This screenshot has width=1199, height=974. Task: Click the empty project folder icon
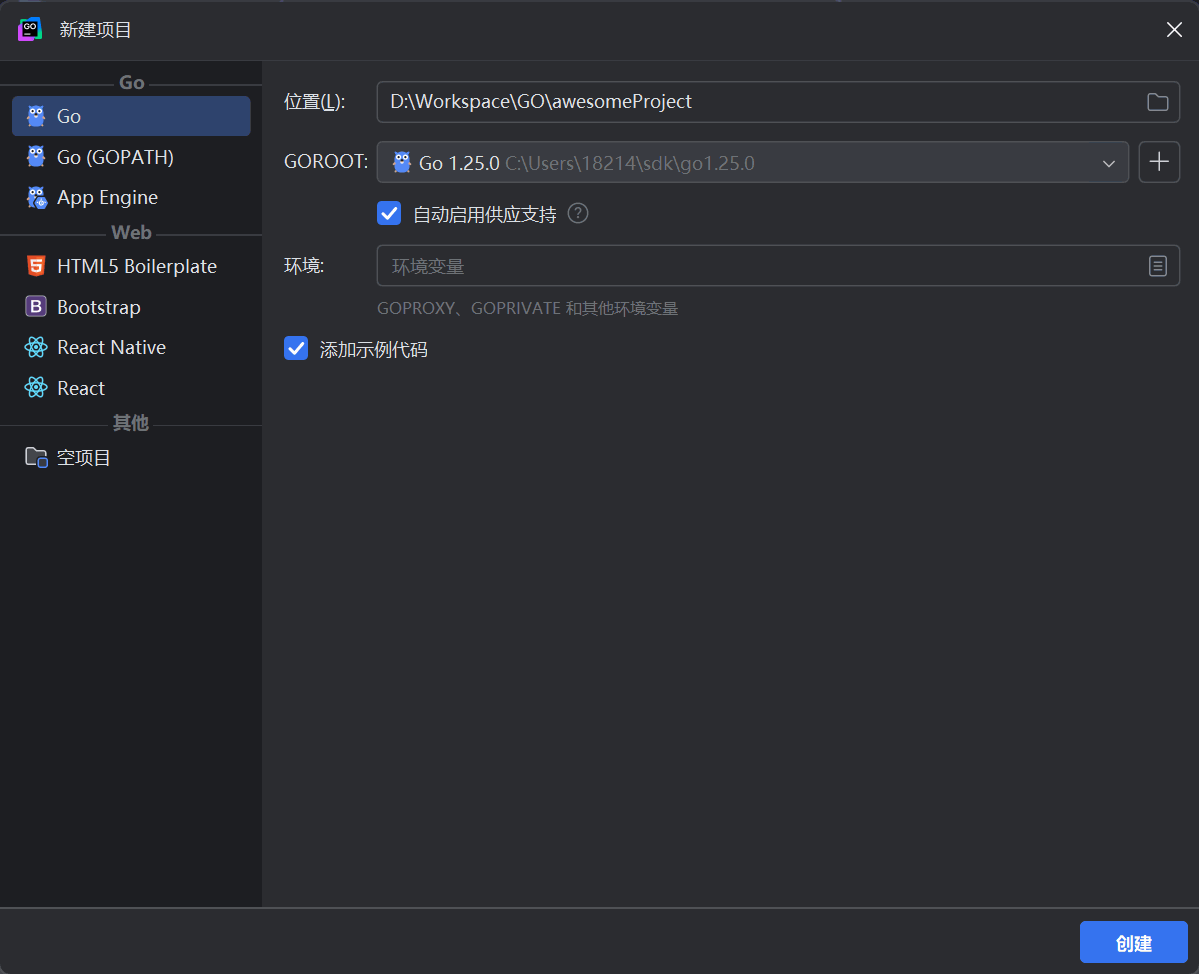pyautogui.click(x=36, y=457)
